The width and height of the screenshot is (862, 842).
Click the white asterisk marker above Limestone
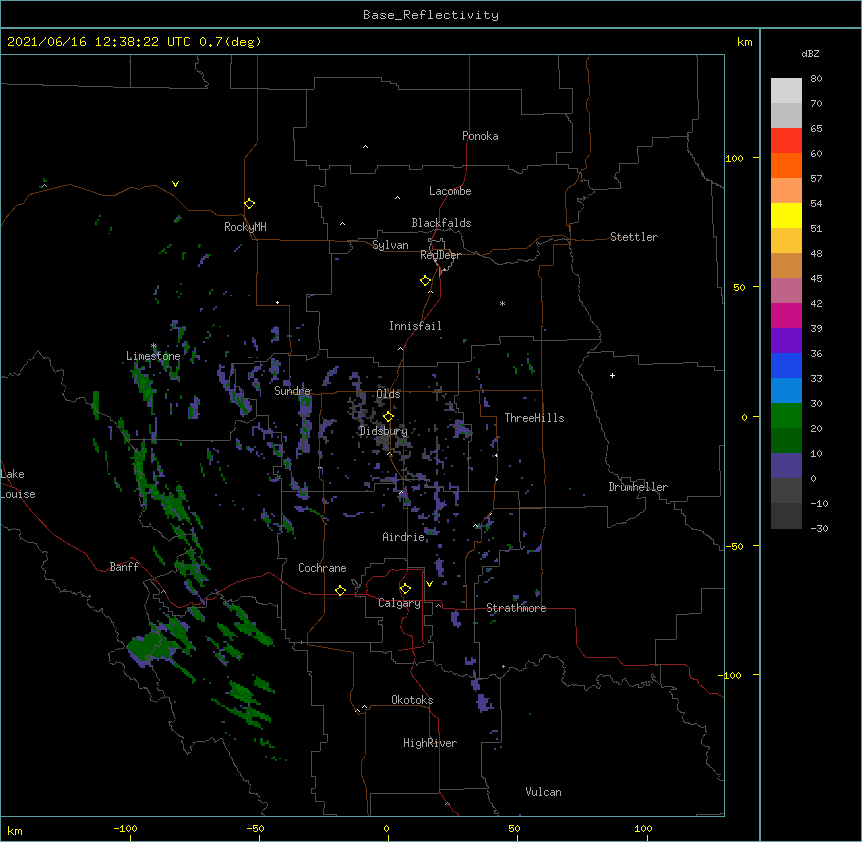tap(154, 346)
